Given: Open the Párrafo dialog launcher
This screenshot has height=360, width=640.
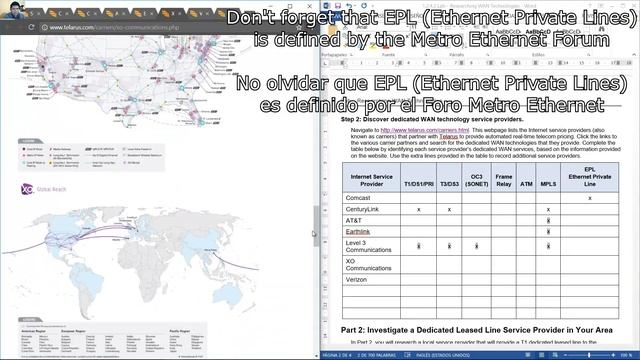Looking at the screenshot, I should click(x=488, y=55).
